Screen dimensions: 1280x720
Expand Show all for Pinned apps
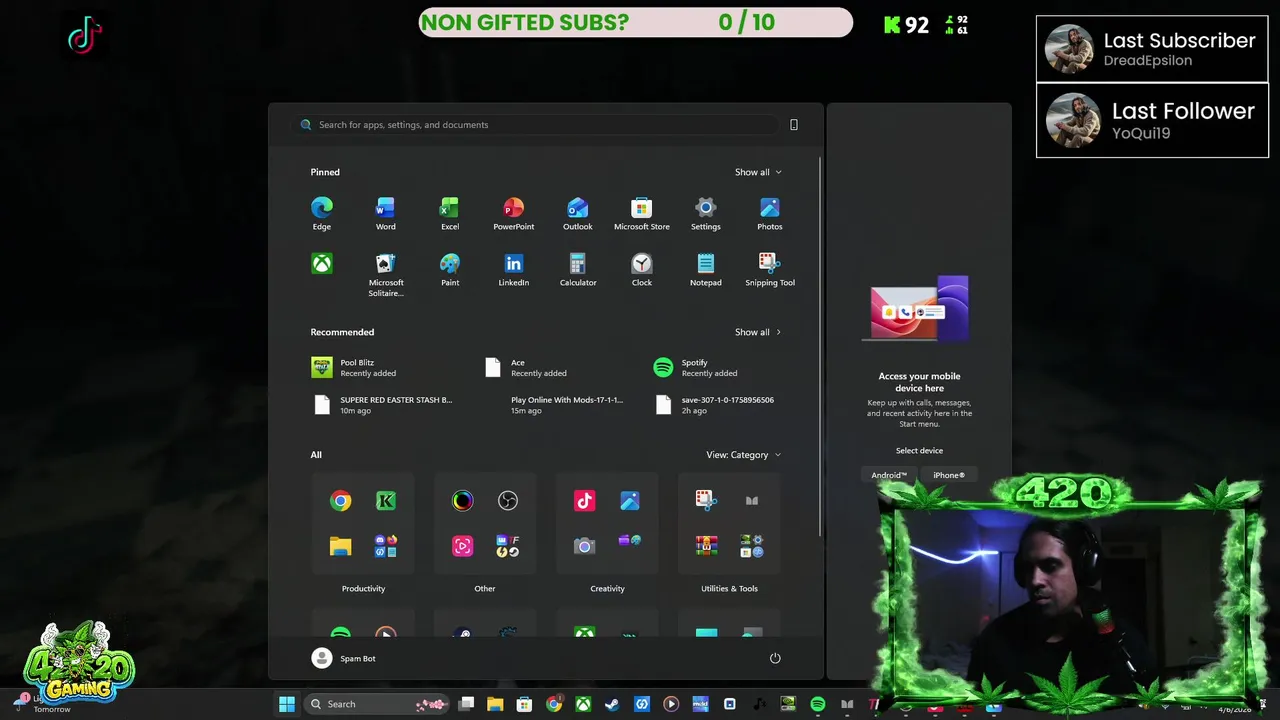(758, 172)
